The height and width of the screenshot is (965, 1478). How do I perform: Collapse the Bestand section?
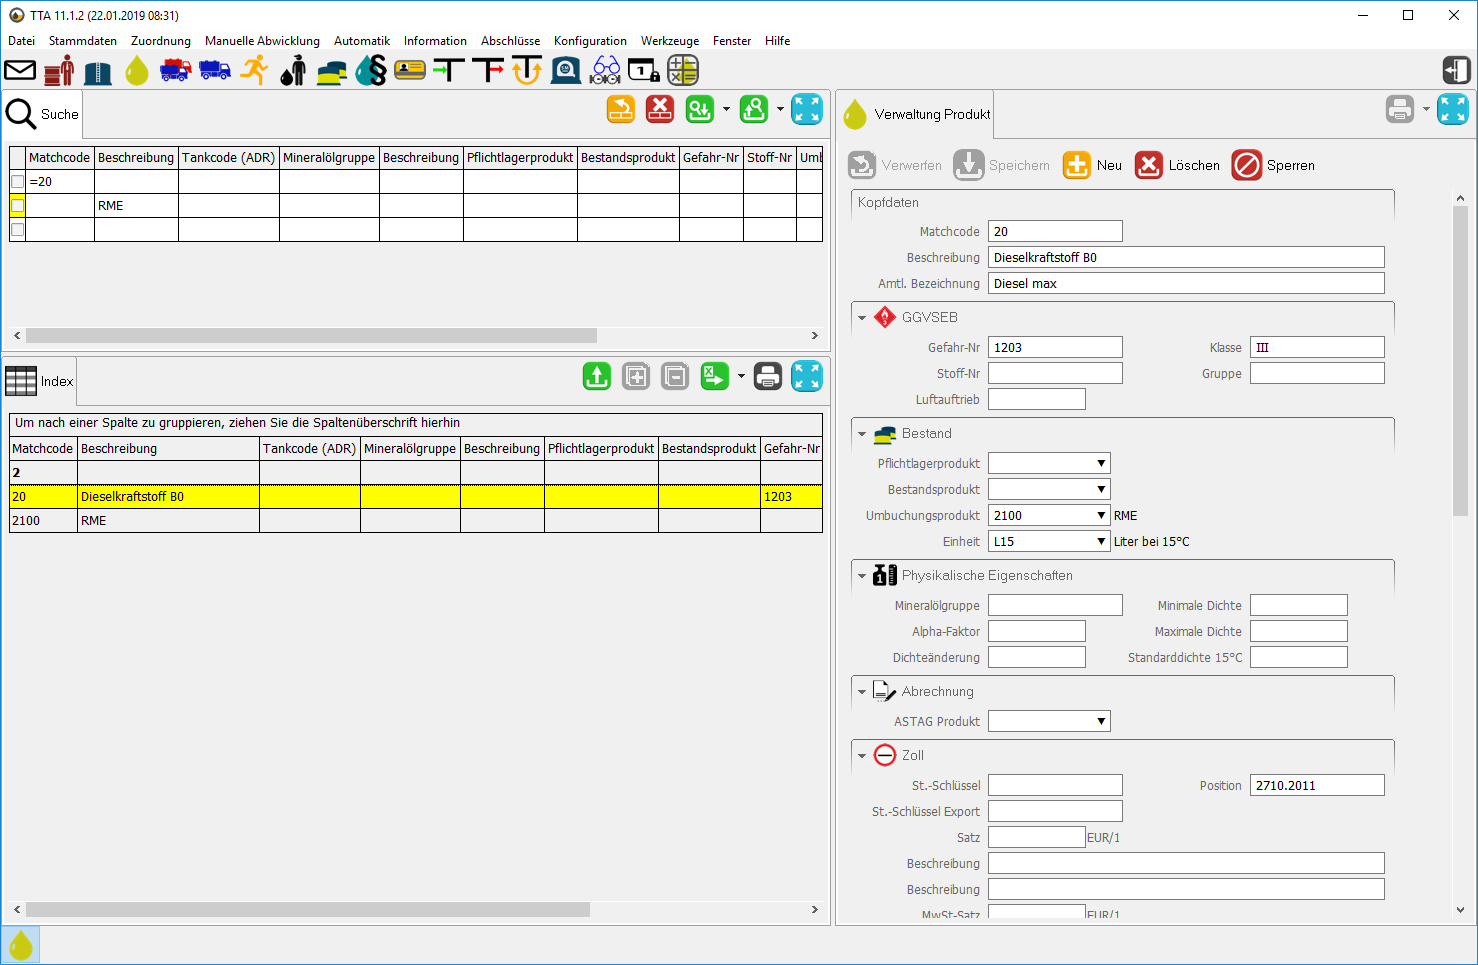tap(862, 434)
